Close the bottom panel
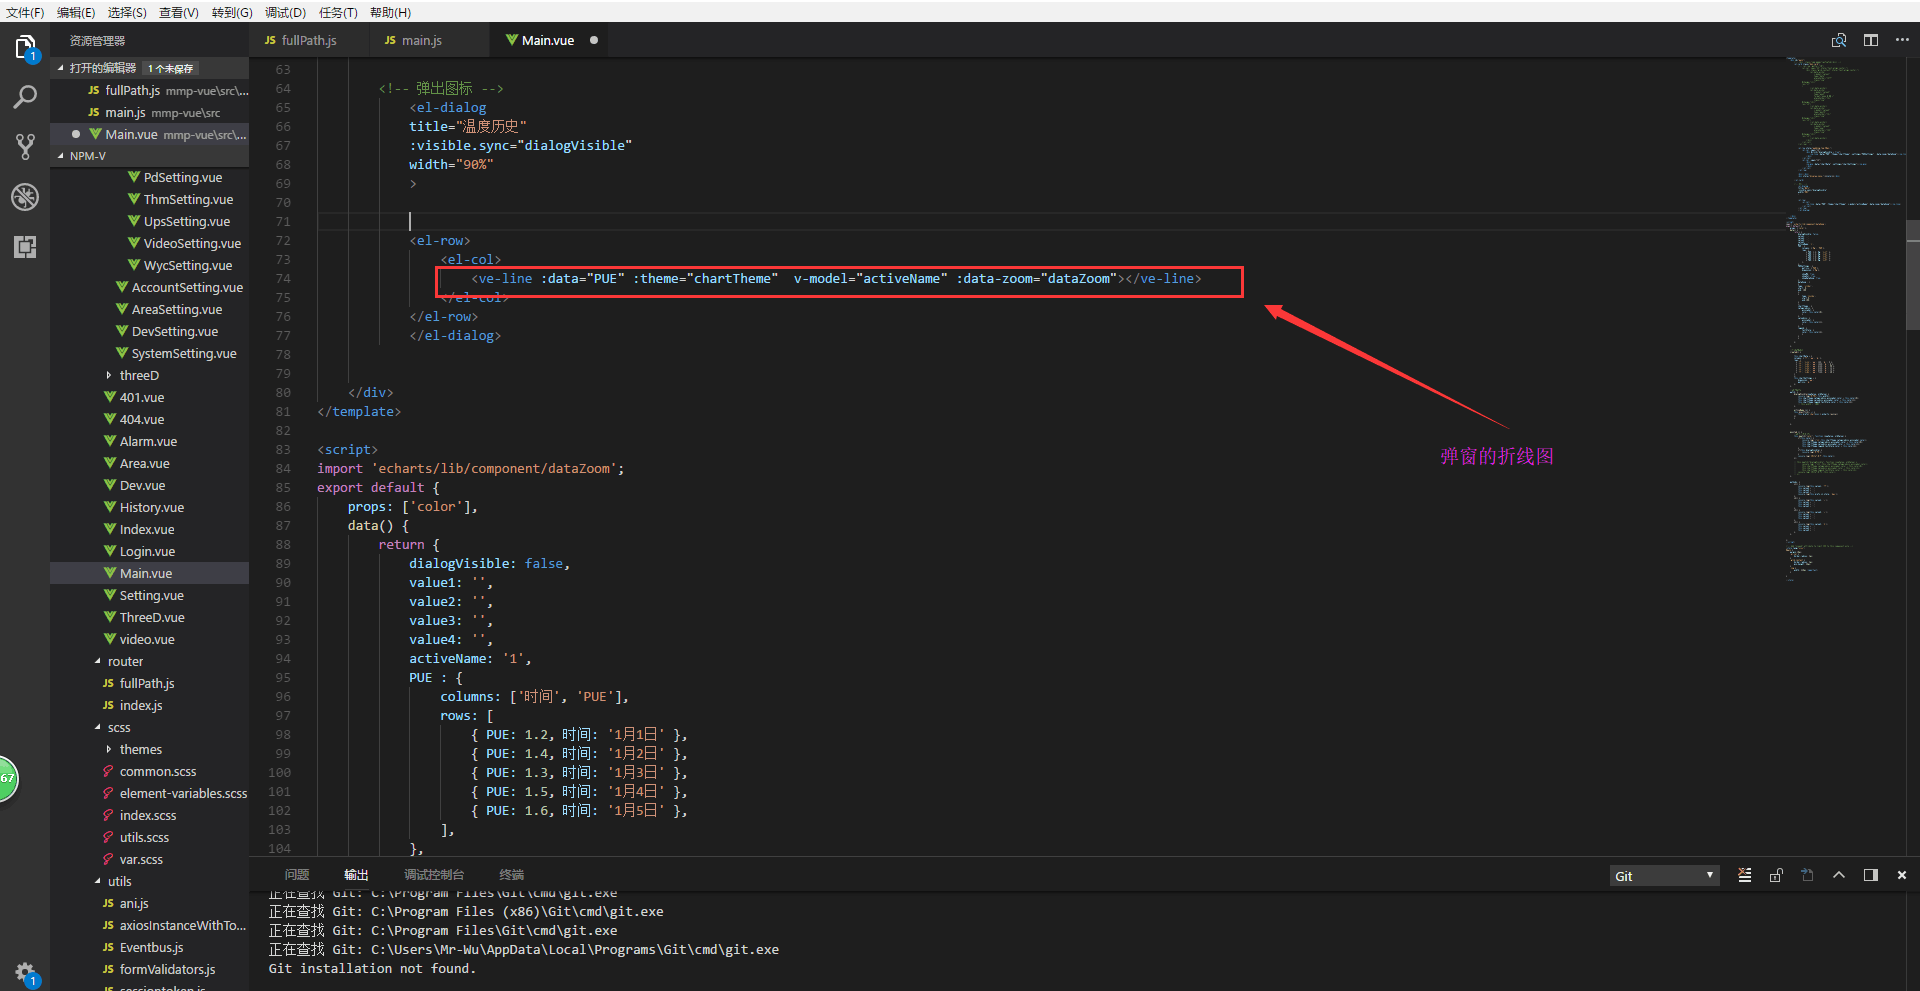 point(1902,875)
